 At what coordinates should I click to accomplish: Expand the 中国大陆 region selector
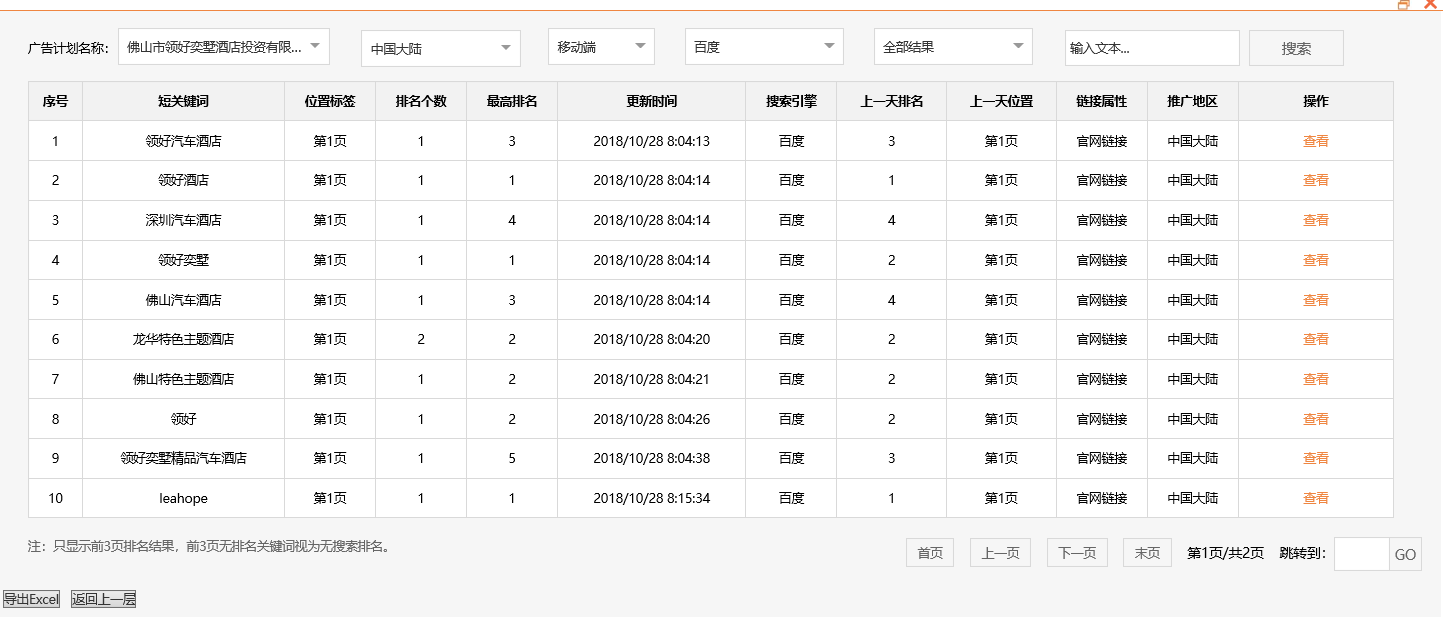[440, 46]
